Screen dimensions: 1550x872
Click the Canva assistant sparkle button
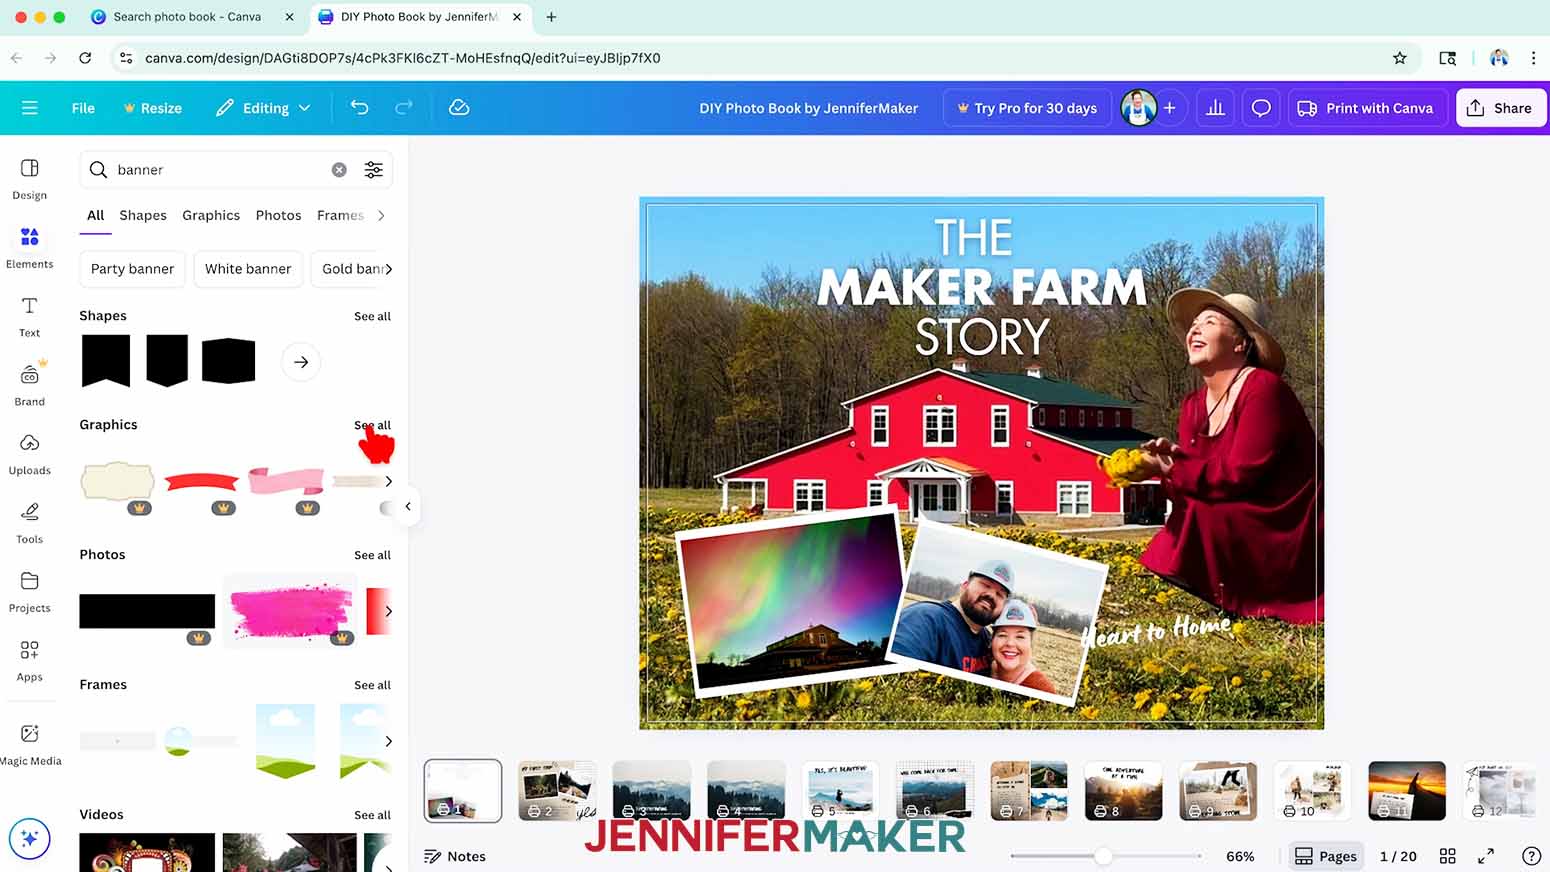pyautogui.click(x=29, y=838)
